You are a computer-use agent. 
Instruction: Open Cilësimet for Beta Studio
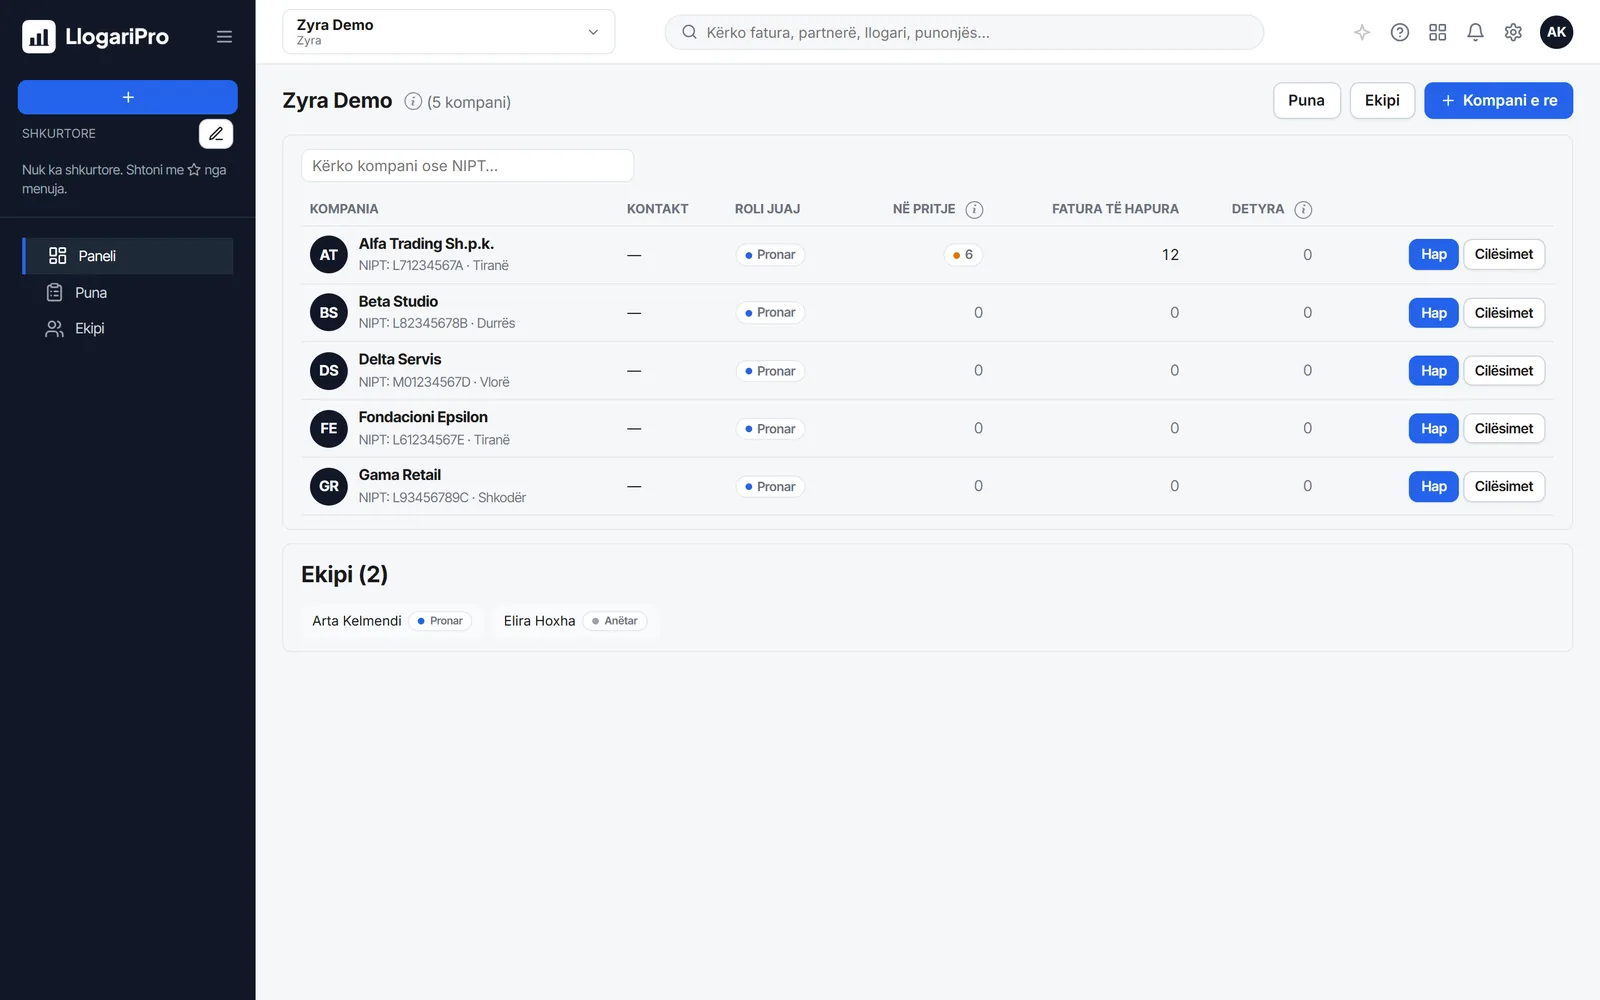tap(1504, 313)
